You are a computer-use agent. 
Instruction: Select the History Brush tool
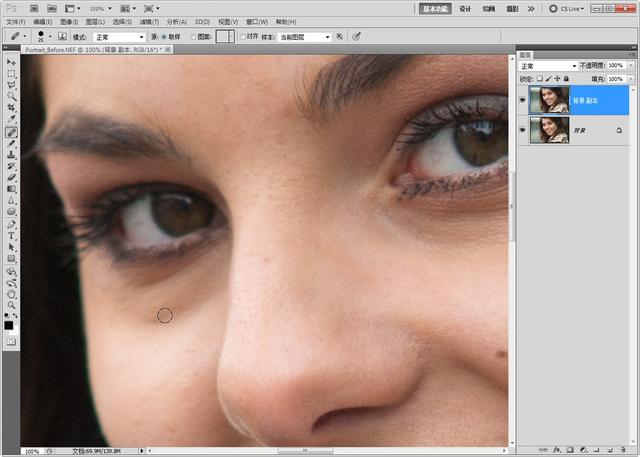pyautogui.click(x=11, y=166)
